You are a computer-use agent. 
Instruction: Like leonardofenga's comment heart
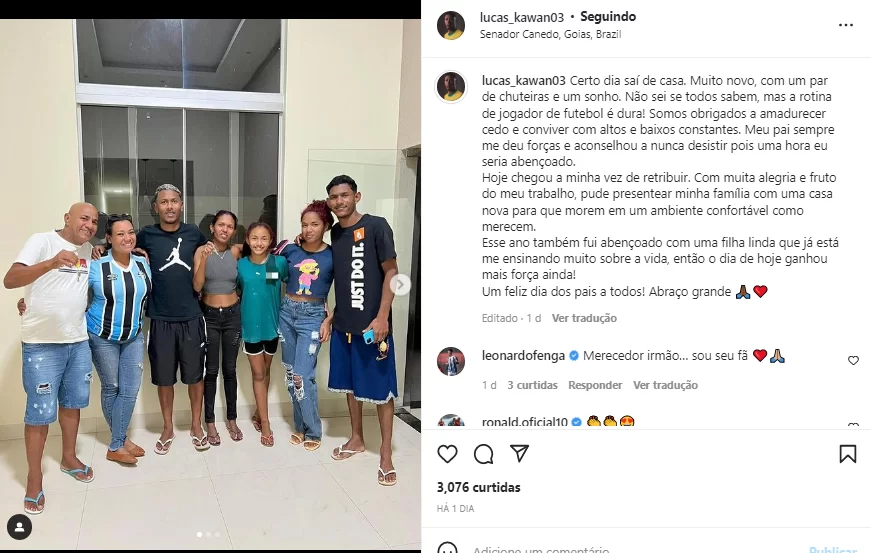click(x=853, y=360)
